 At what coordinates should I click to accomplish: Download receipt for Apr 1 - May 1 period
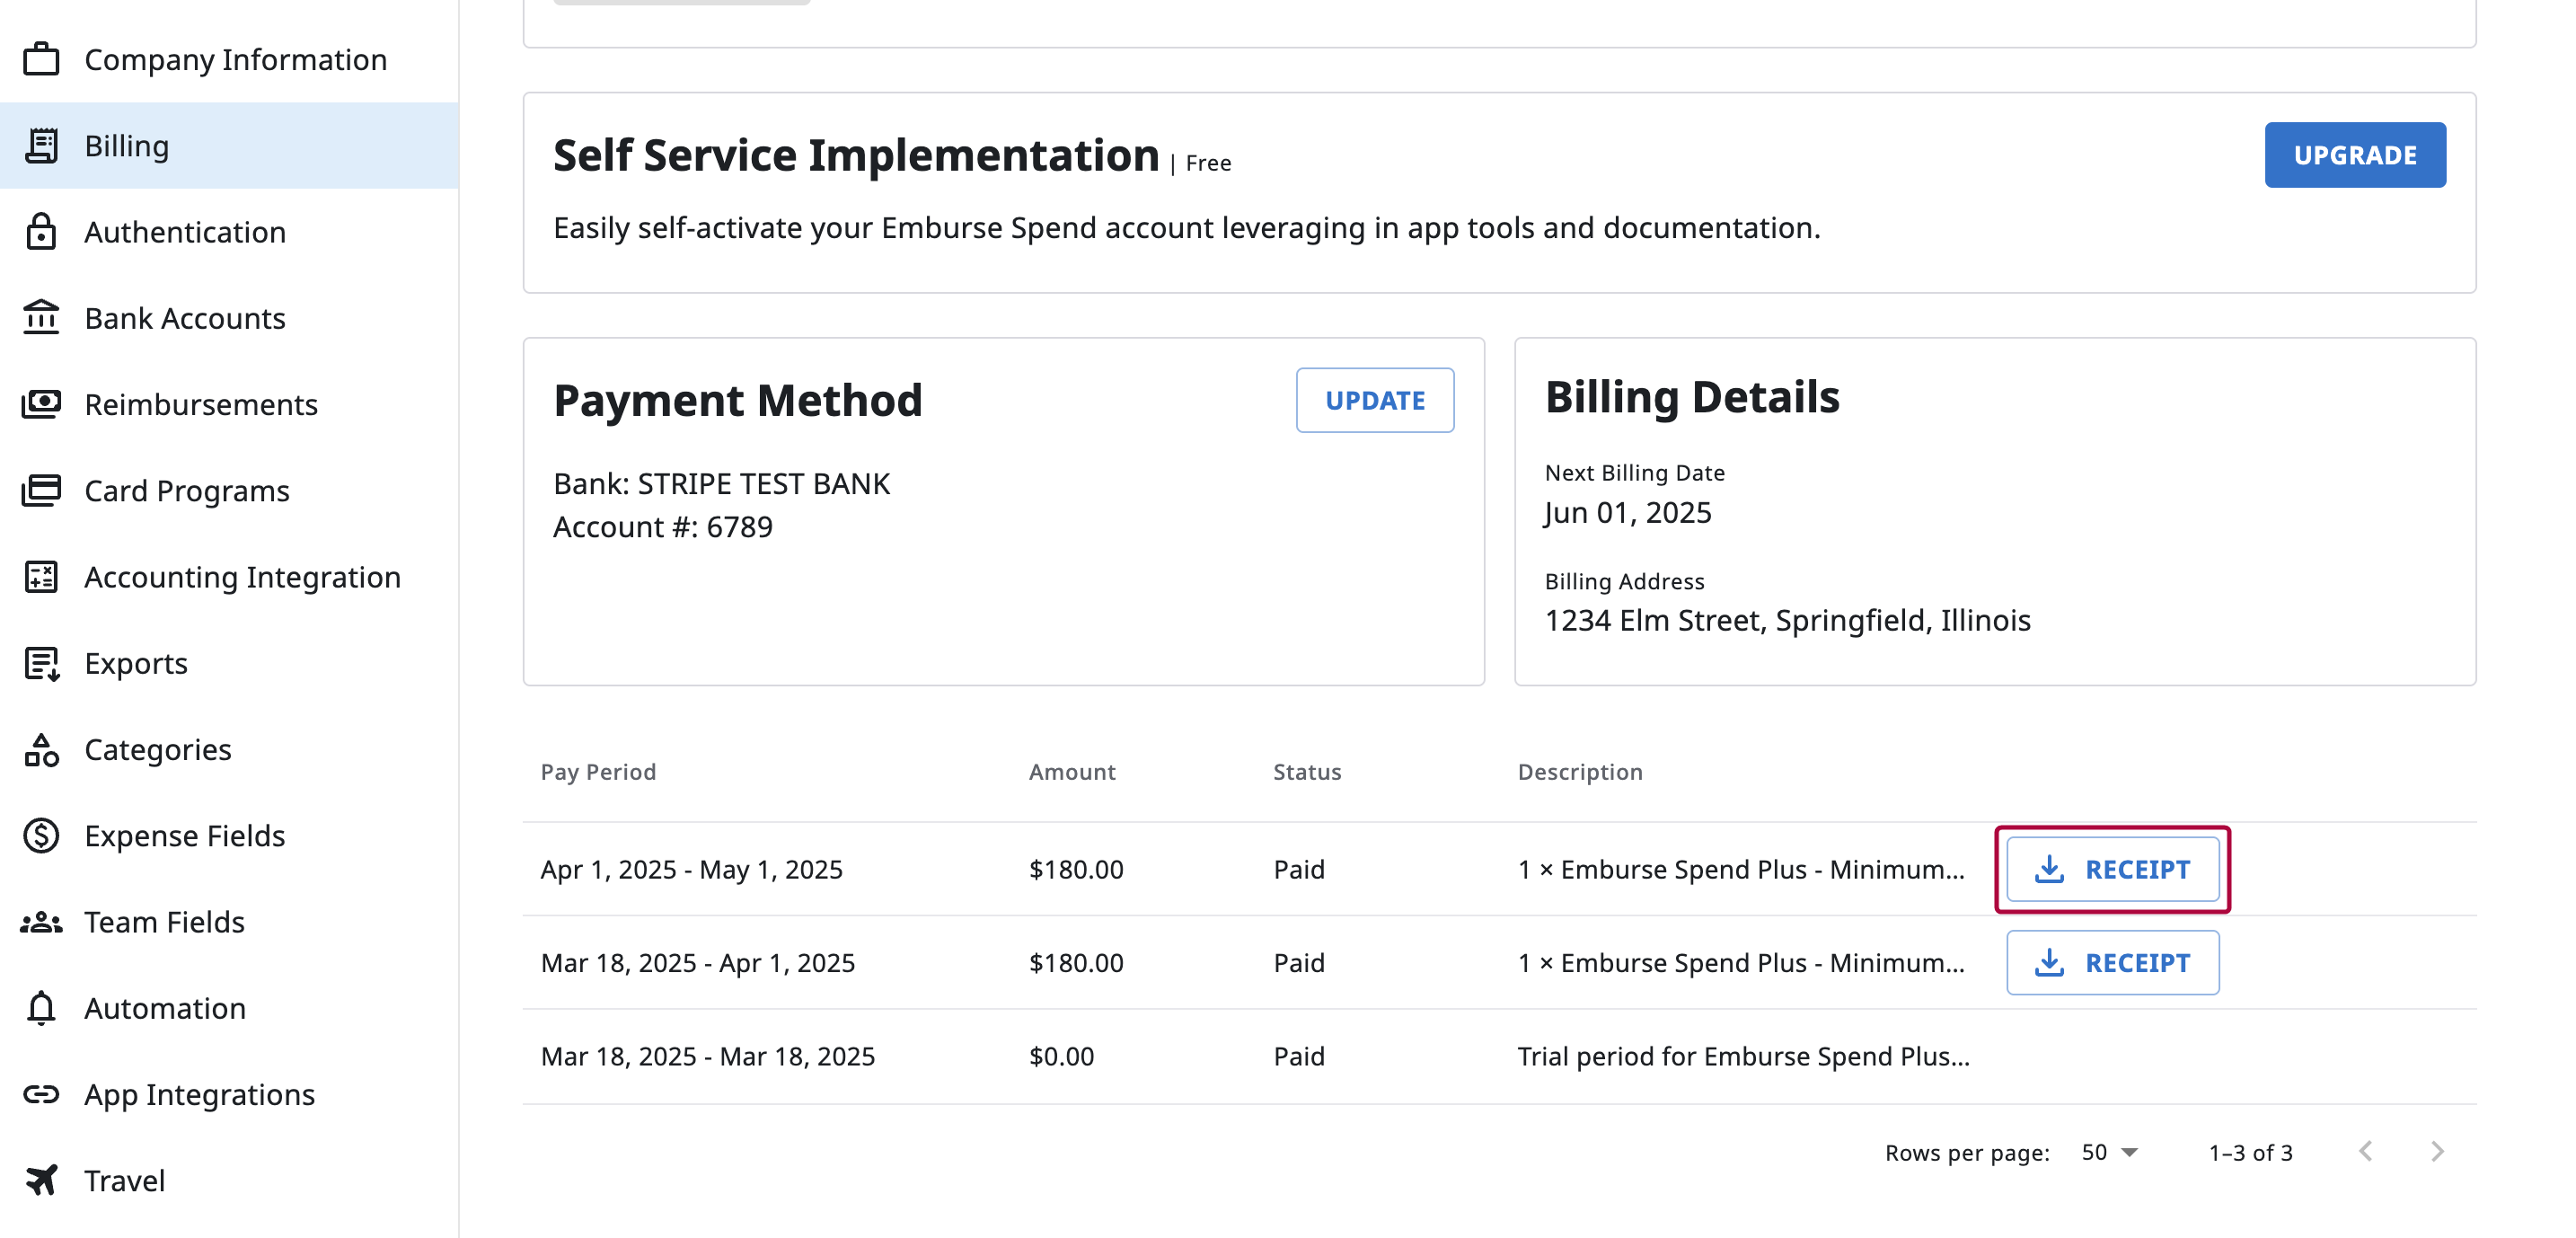2112,869
